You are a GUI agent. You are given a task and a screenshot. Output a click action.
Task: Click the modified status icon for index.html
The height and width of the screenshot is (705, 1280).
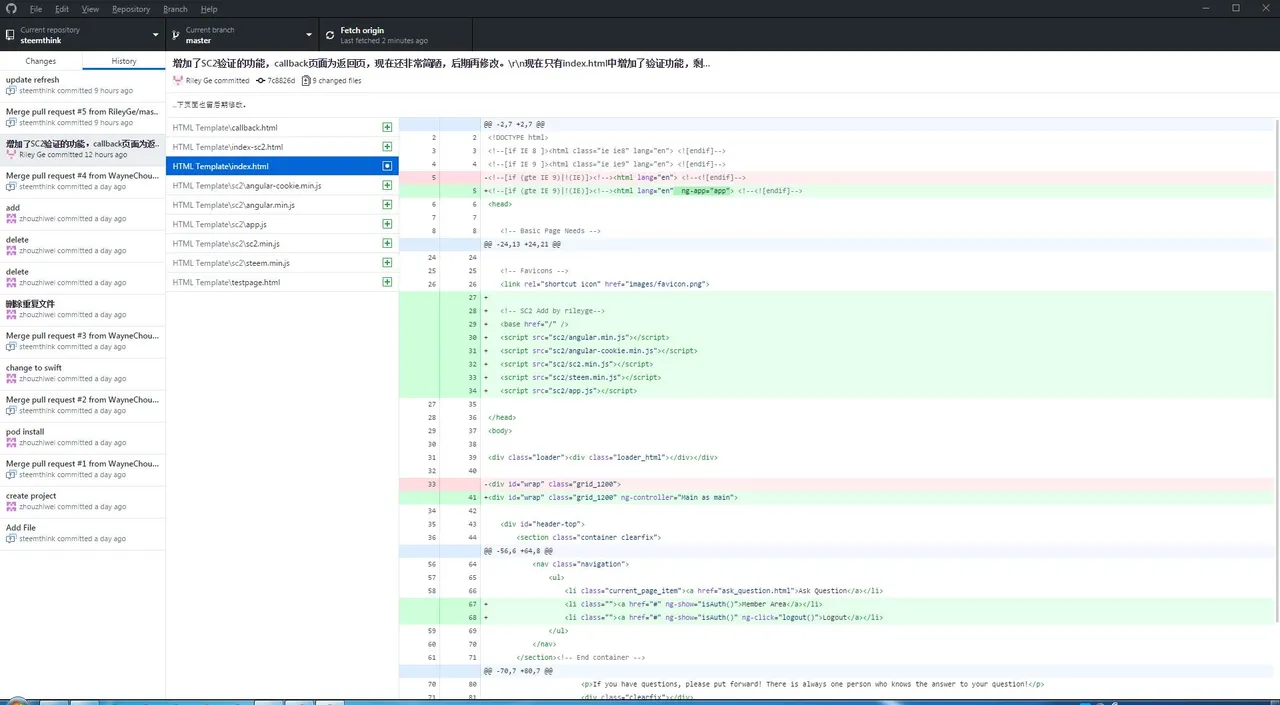point(387,166)
